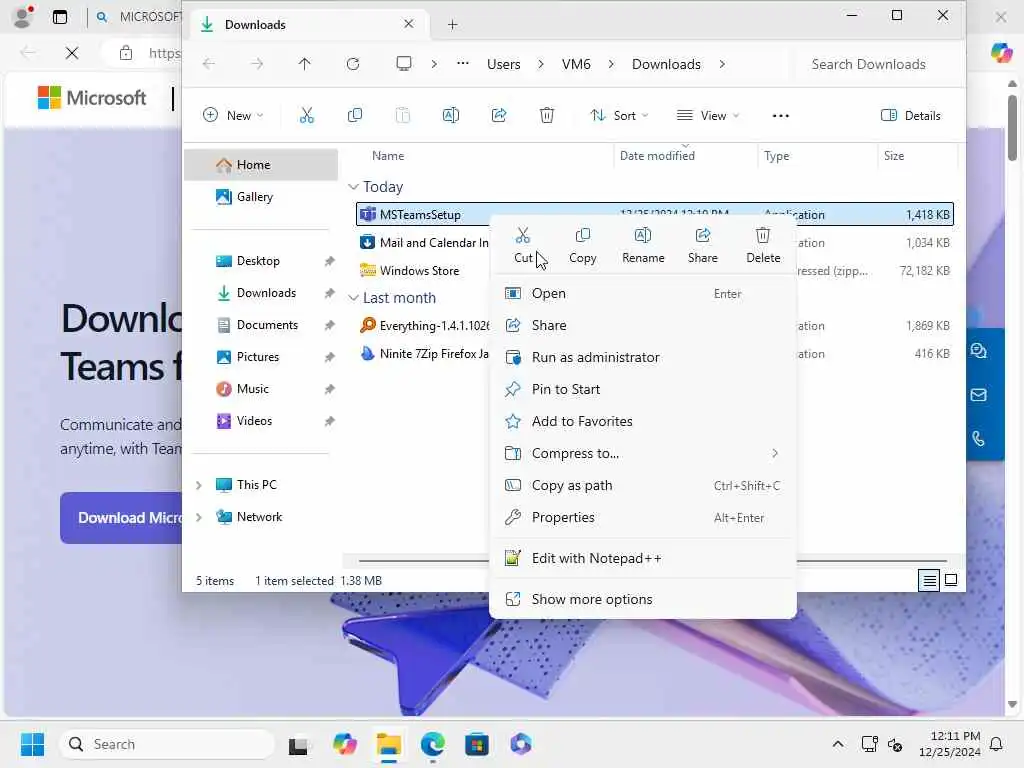The width and height of the screenshot is (1024, 768).
Task: Open Properties from context menu
Action: point(643,517)
